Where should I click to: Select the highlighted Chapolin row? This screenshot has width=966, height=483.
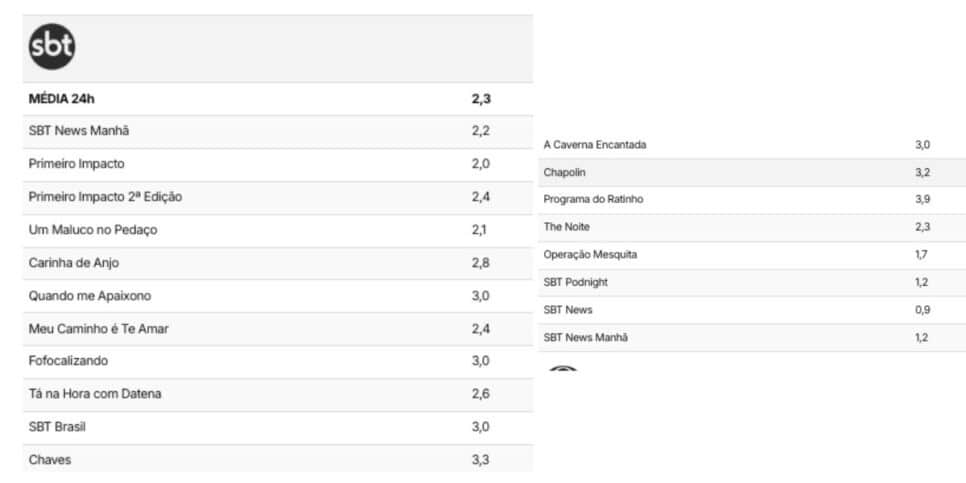[x=752, y=172]
